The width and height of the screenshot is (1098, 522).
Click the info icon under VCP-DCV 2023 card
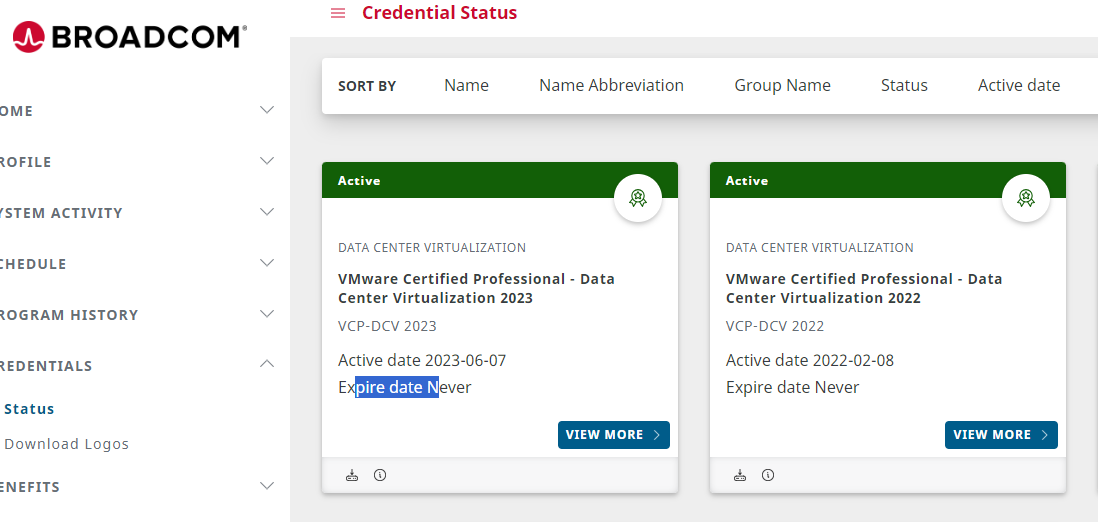pyautogui.click(x=380, y=475)
